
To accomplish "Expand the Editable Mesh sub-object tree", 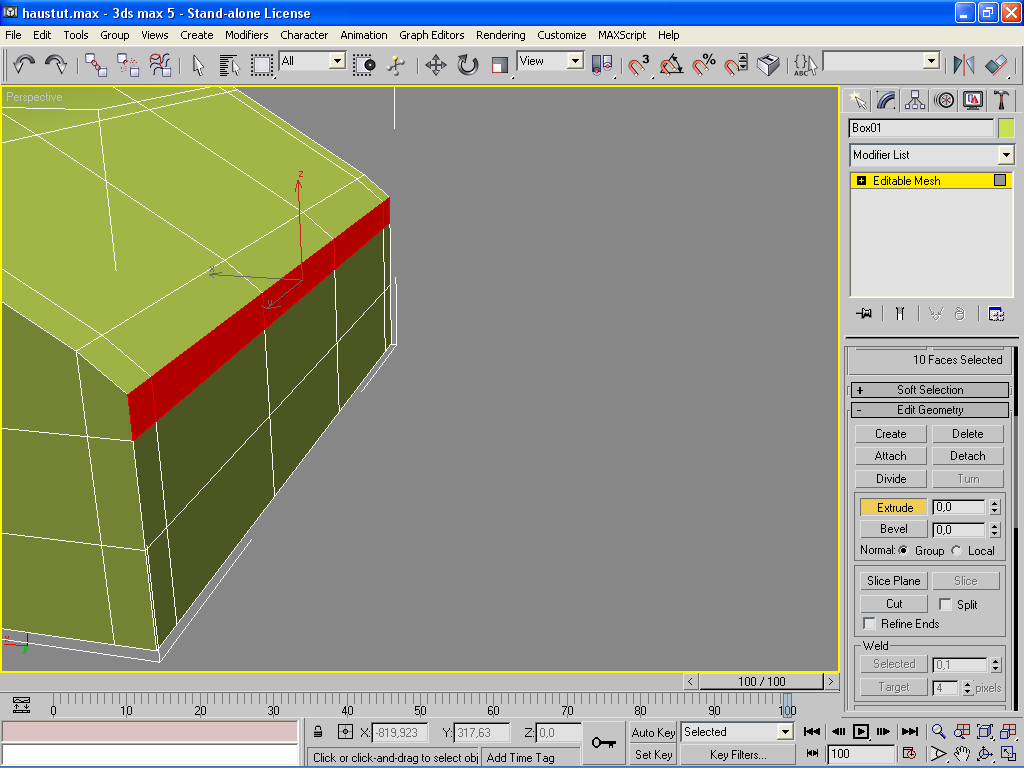I will [861, 181].
